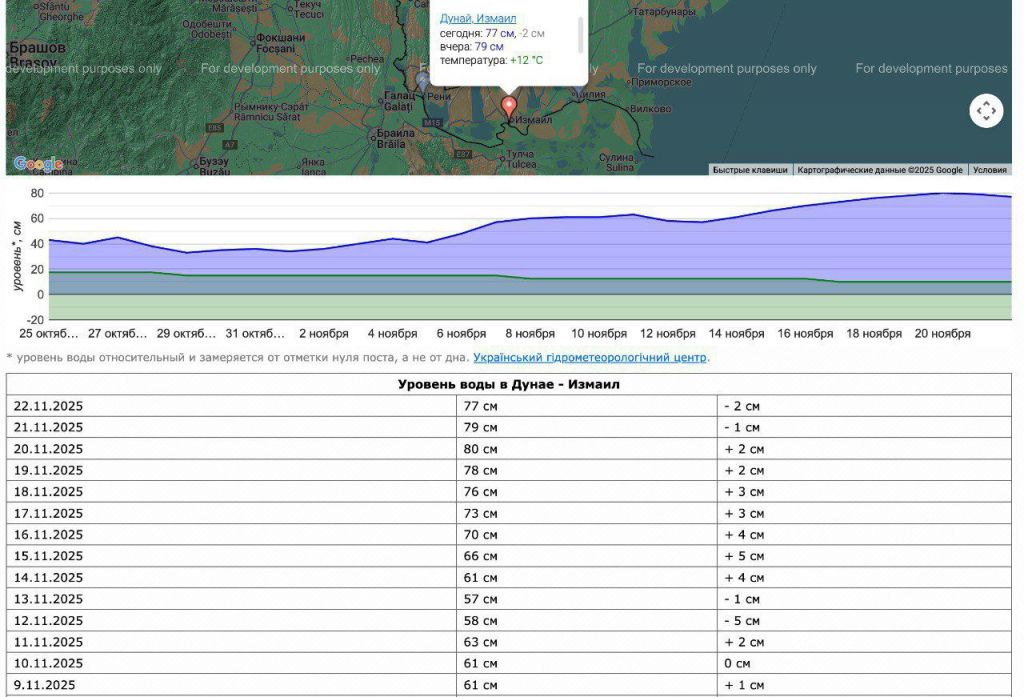Image resolution: width=1024 pixels, height=697 pixels.
Task: Click the - 5 см change on 12.11.2025
Action: tap(744, 621)
